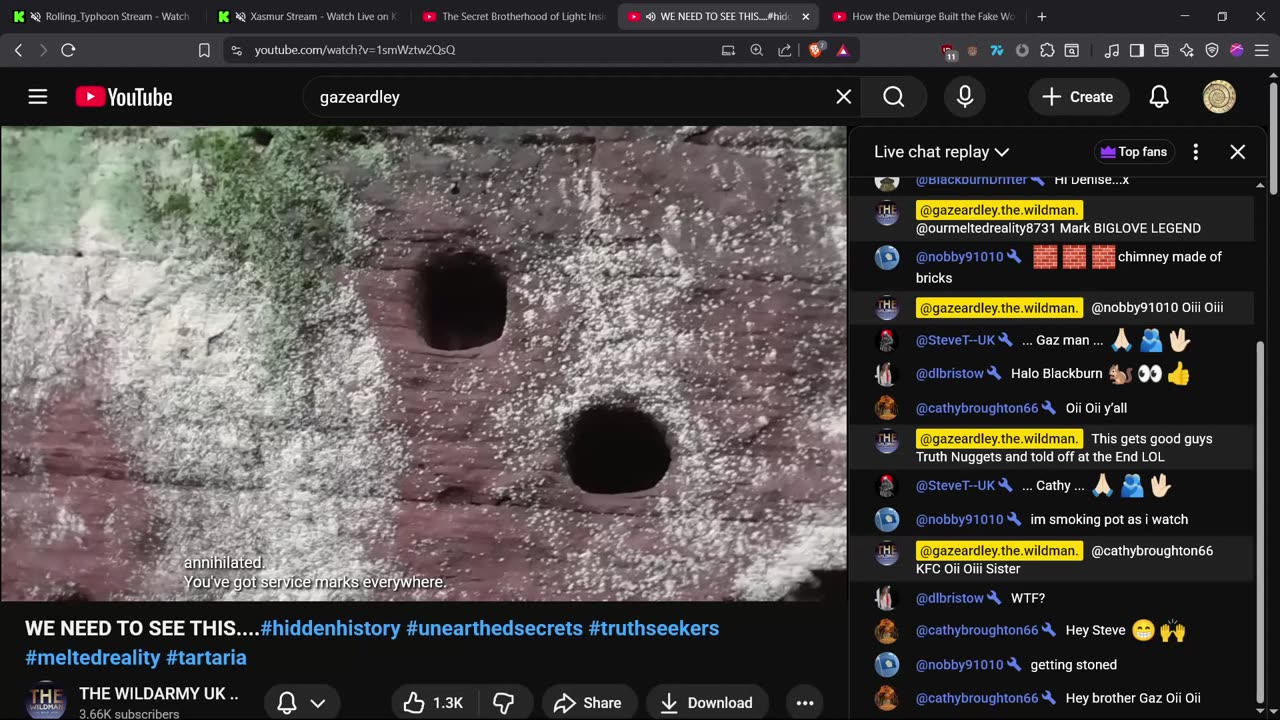Screen dimensions: 1280x720
Task: Open the channel notification bell dropdown
Action: click(301, 703)
